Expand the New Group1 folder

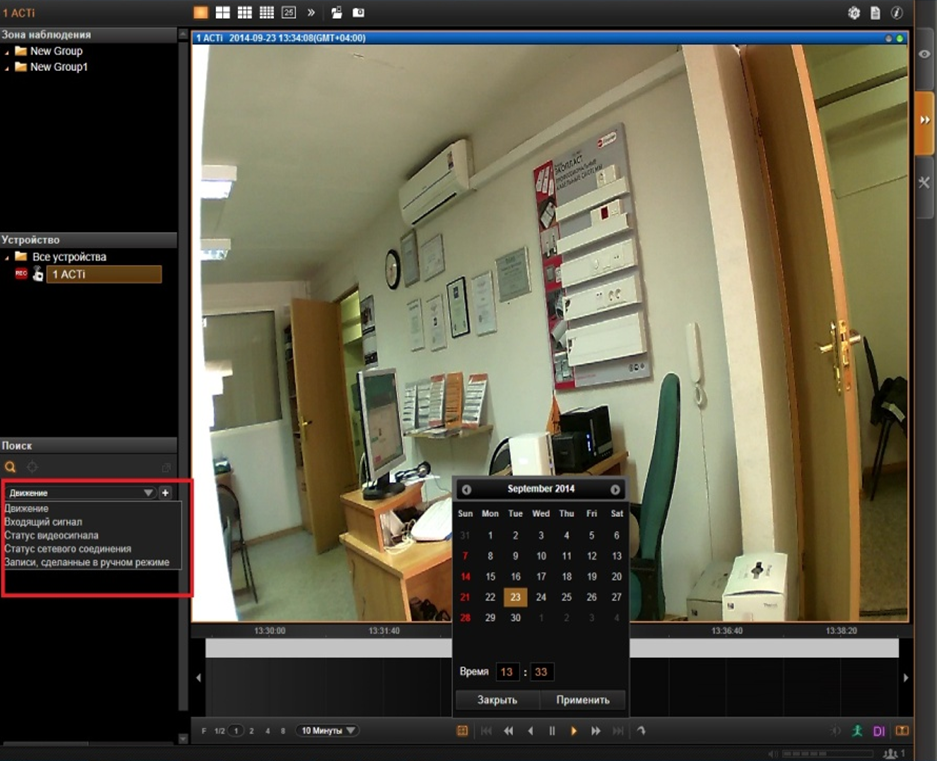[7, 68]
